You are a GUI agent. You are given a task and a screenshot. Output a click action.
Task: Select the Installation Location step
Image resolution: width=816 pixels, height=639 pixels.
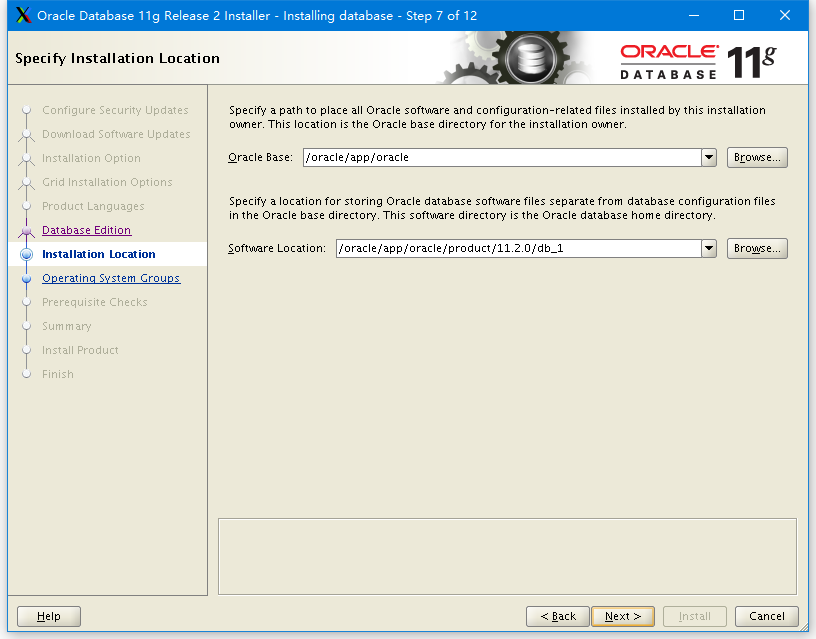pos(98,254)
